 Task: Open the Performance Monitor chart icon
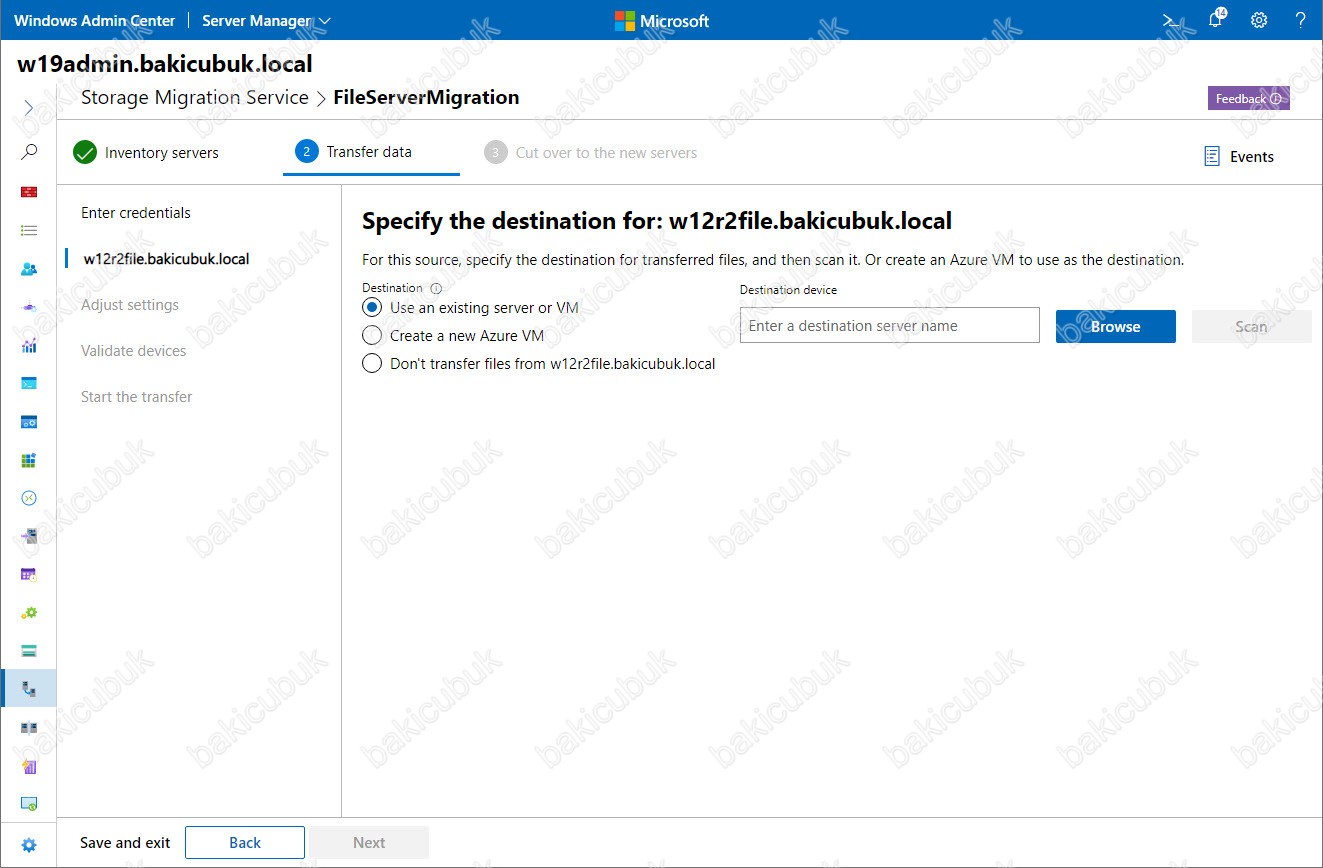29,346
